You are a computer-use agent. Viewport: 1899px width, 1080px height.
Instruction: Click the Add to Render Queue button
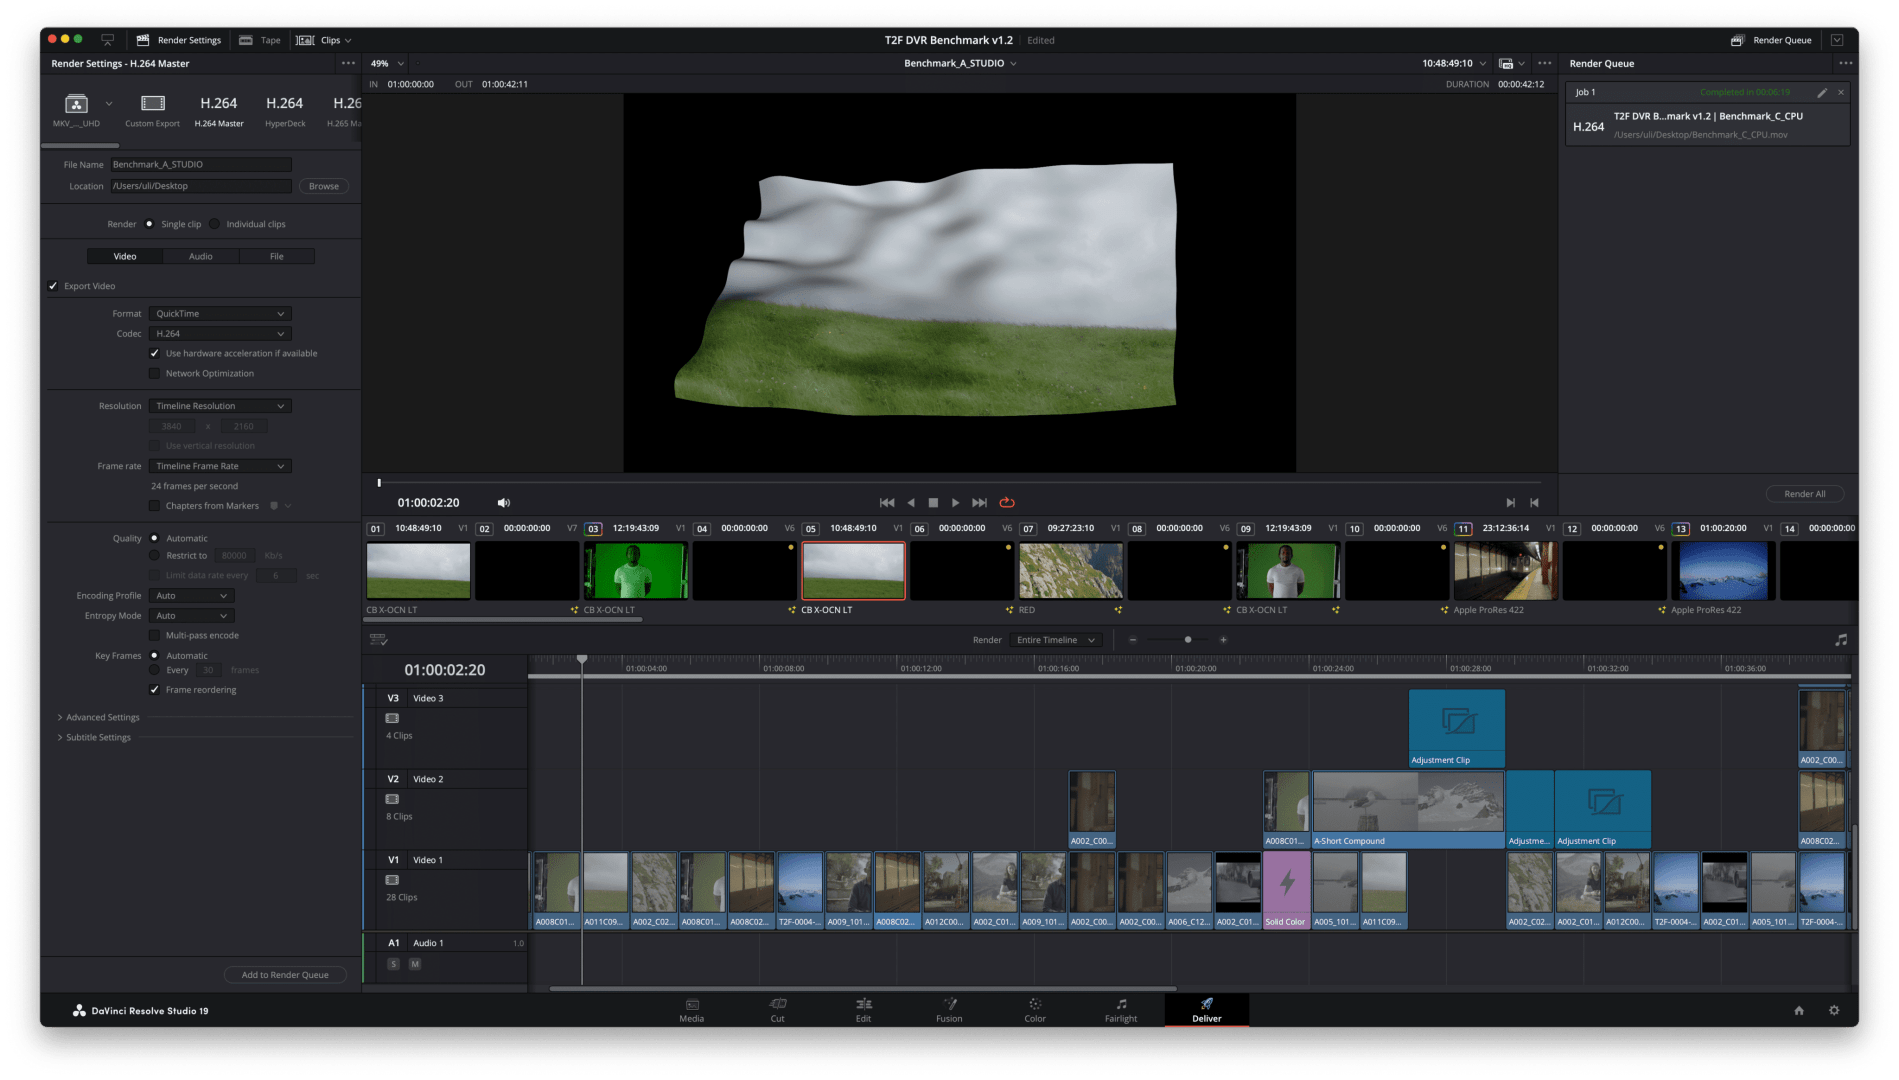click(x=285, y=974)
